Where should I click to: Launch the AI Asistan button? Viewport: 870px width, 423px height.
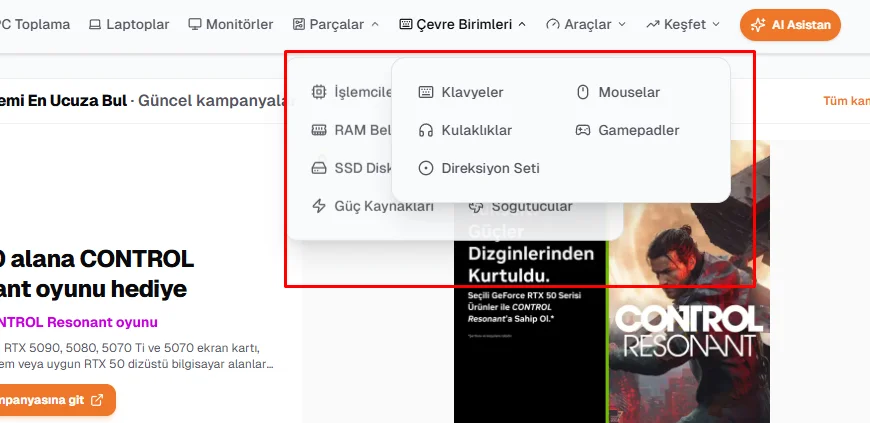click(790, 25)
